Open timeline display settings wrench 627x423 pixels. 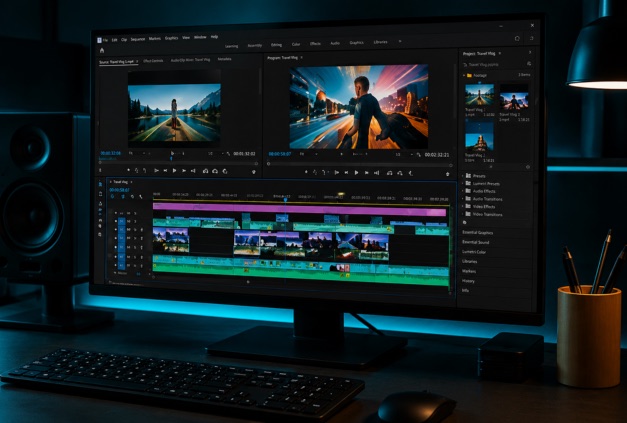[x=141, y=197]
